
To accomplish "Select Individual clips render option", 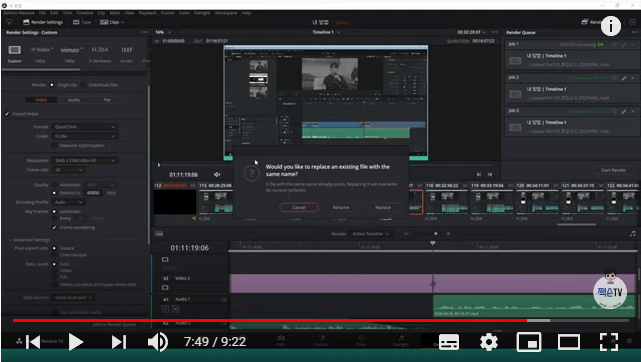I will [x=83, y=85].
